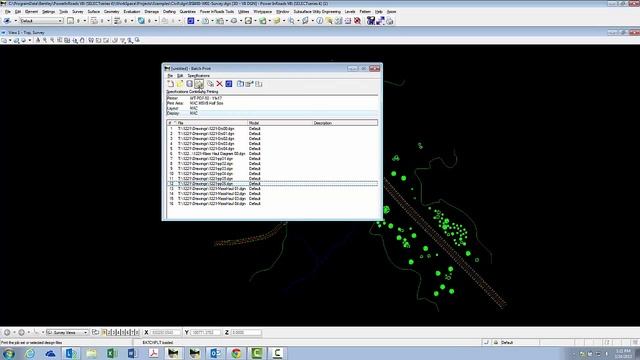Screen dimensions: 640x360
Task: Toggle view 5 button in bottom bar
Action: point(123,332)
